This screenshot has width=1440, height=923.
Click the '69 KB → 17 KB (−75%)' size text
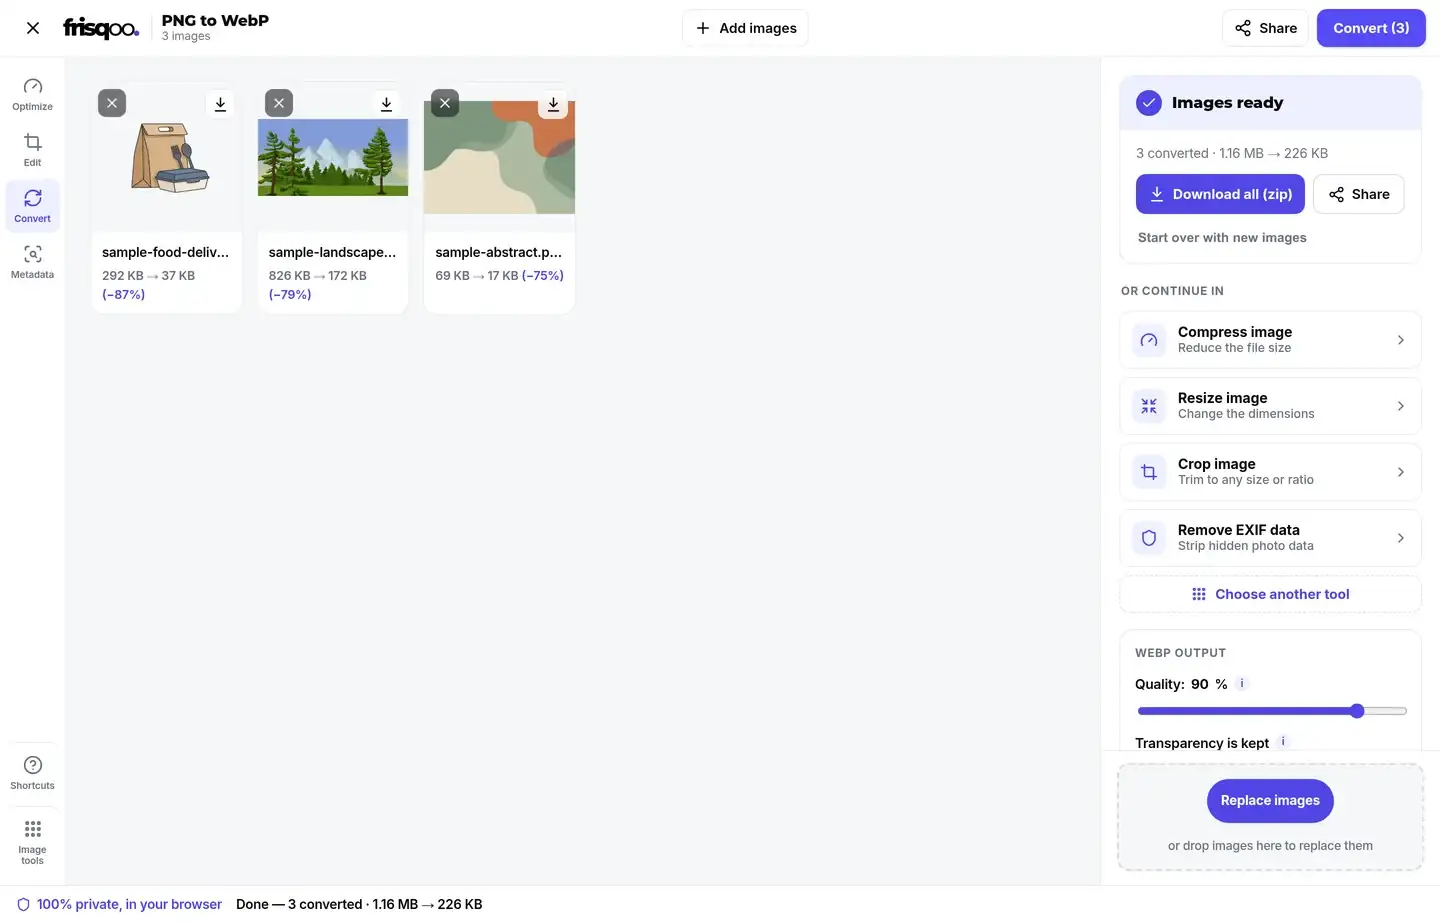click(499, 275)
